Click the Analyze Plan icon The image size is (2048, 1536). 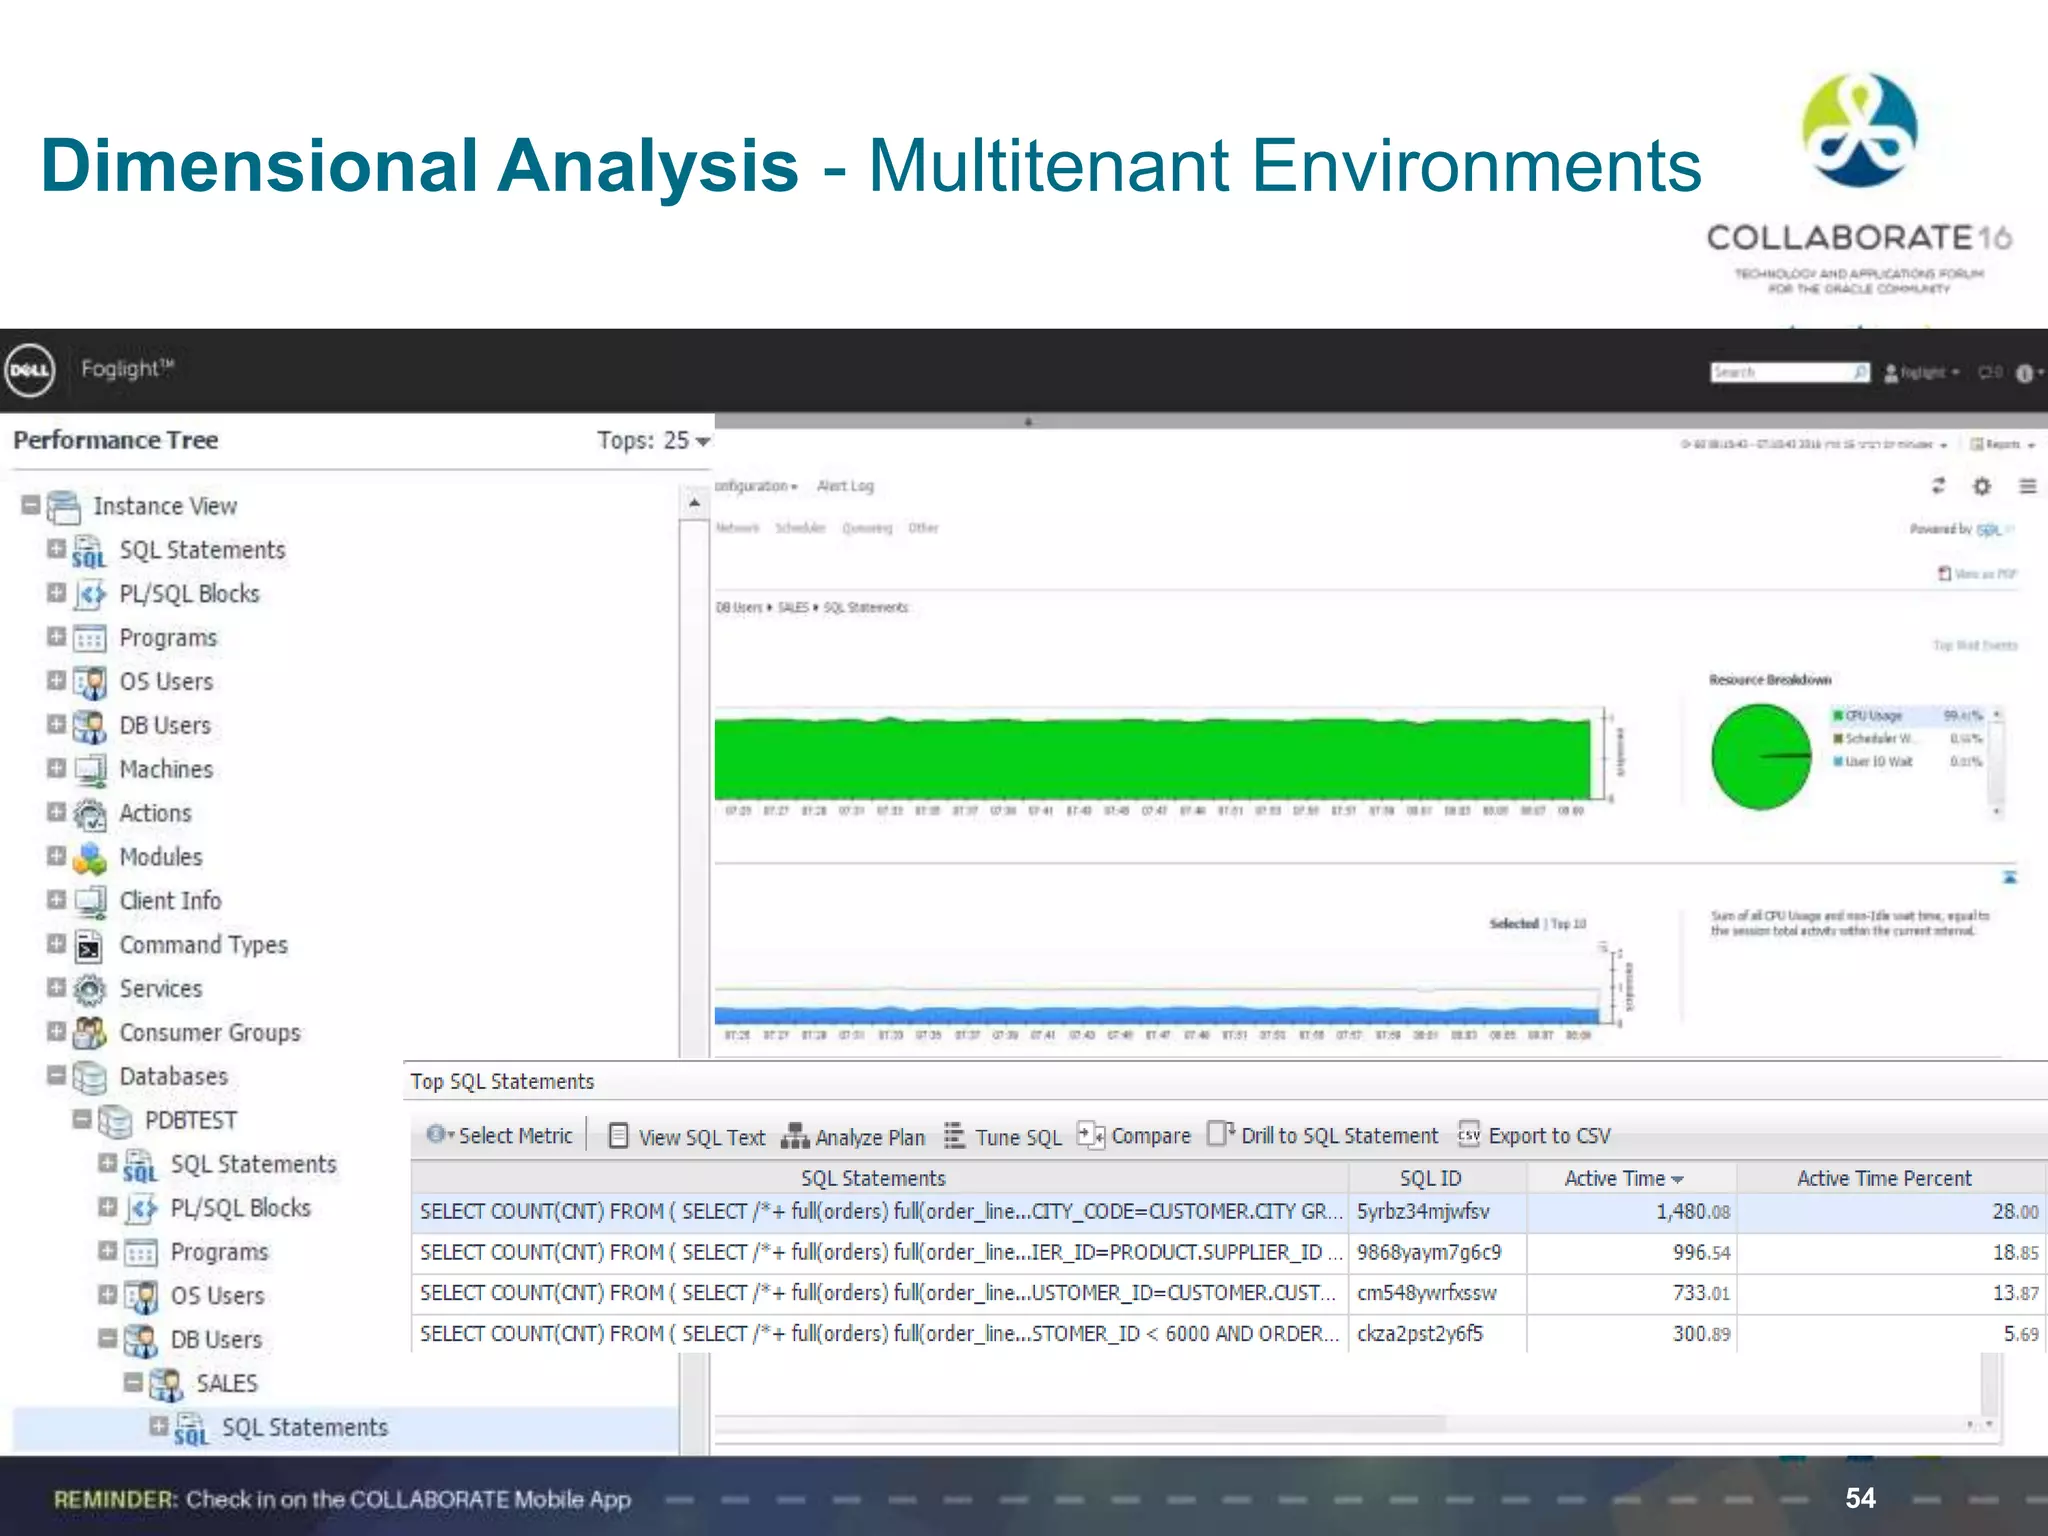795,1136
